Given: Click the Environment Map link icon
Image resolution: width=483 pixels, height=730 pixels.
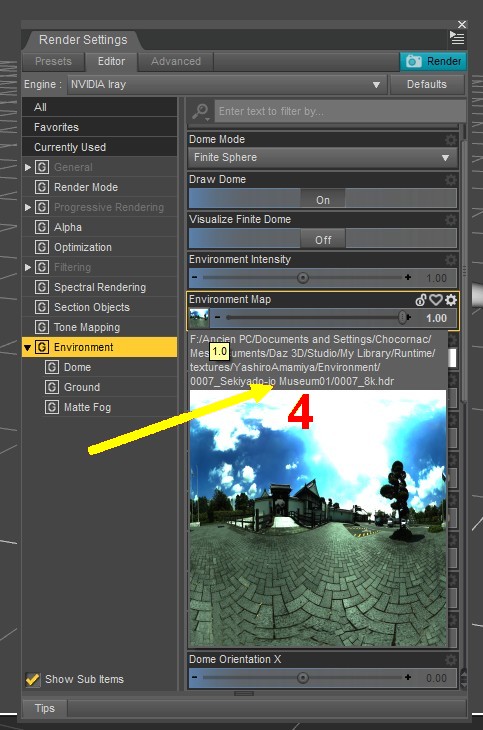Looking at the screenshot, I should [421, 300].
